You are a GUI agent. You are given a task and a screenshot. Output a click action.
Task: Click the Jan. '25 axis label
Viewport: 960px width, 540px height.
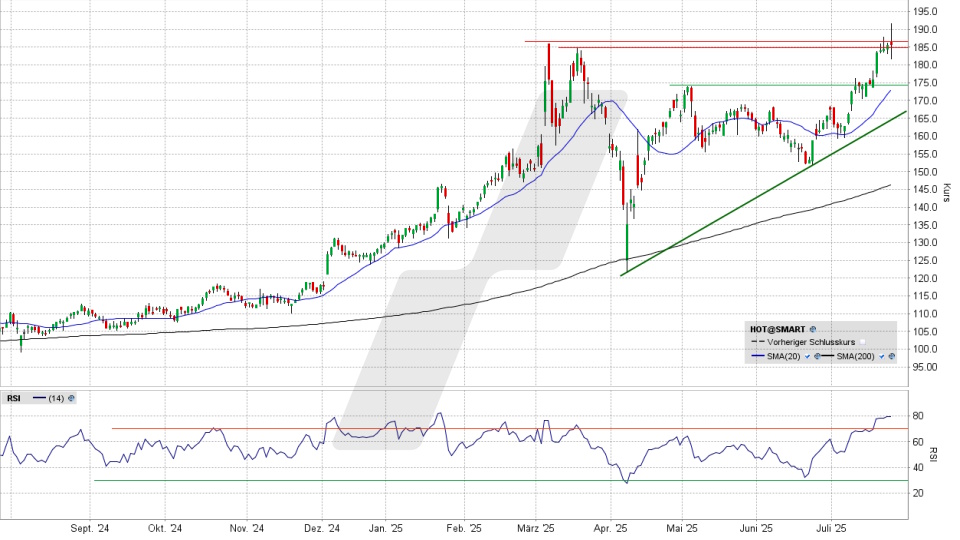coord(386,529)
